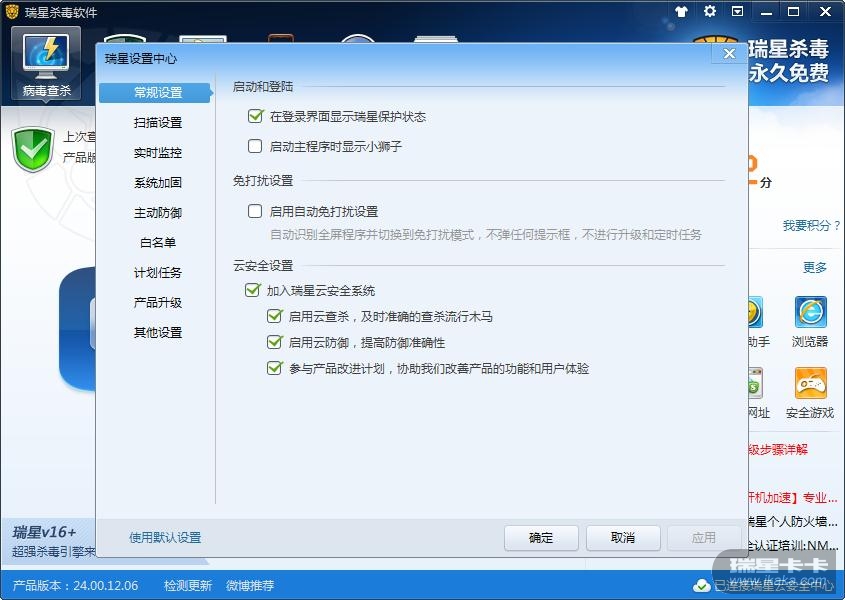Click the 我要积分 link

(811, 225)
